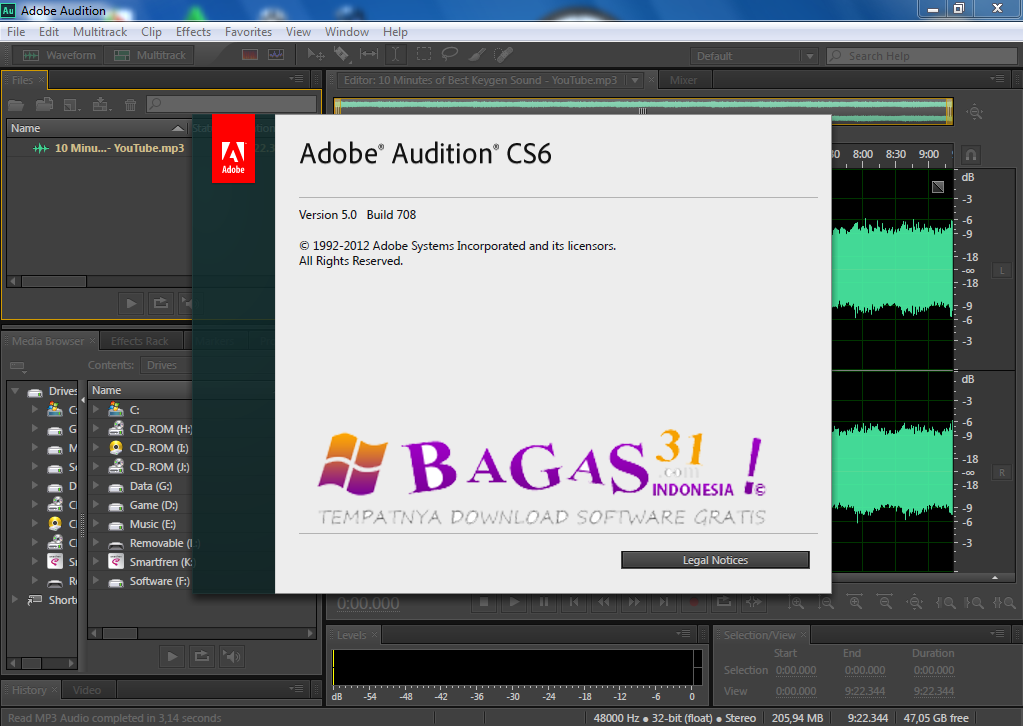Viewport: 1023px width, 726px height.
Task: Click the Zoom Navigator icon beside overview
Action: [x=975, y=112]
